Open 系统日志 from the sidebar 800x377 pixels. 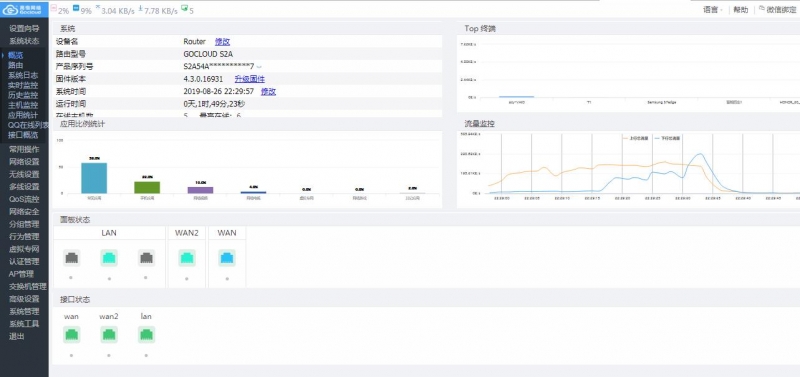(23, 76)
